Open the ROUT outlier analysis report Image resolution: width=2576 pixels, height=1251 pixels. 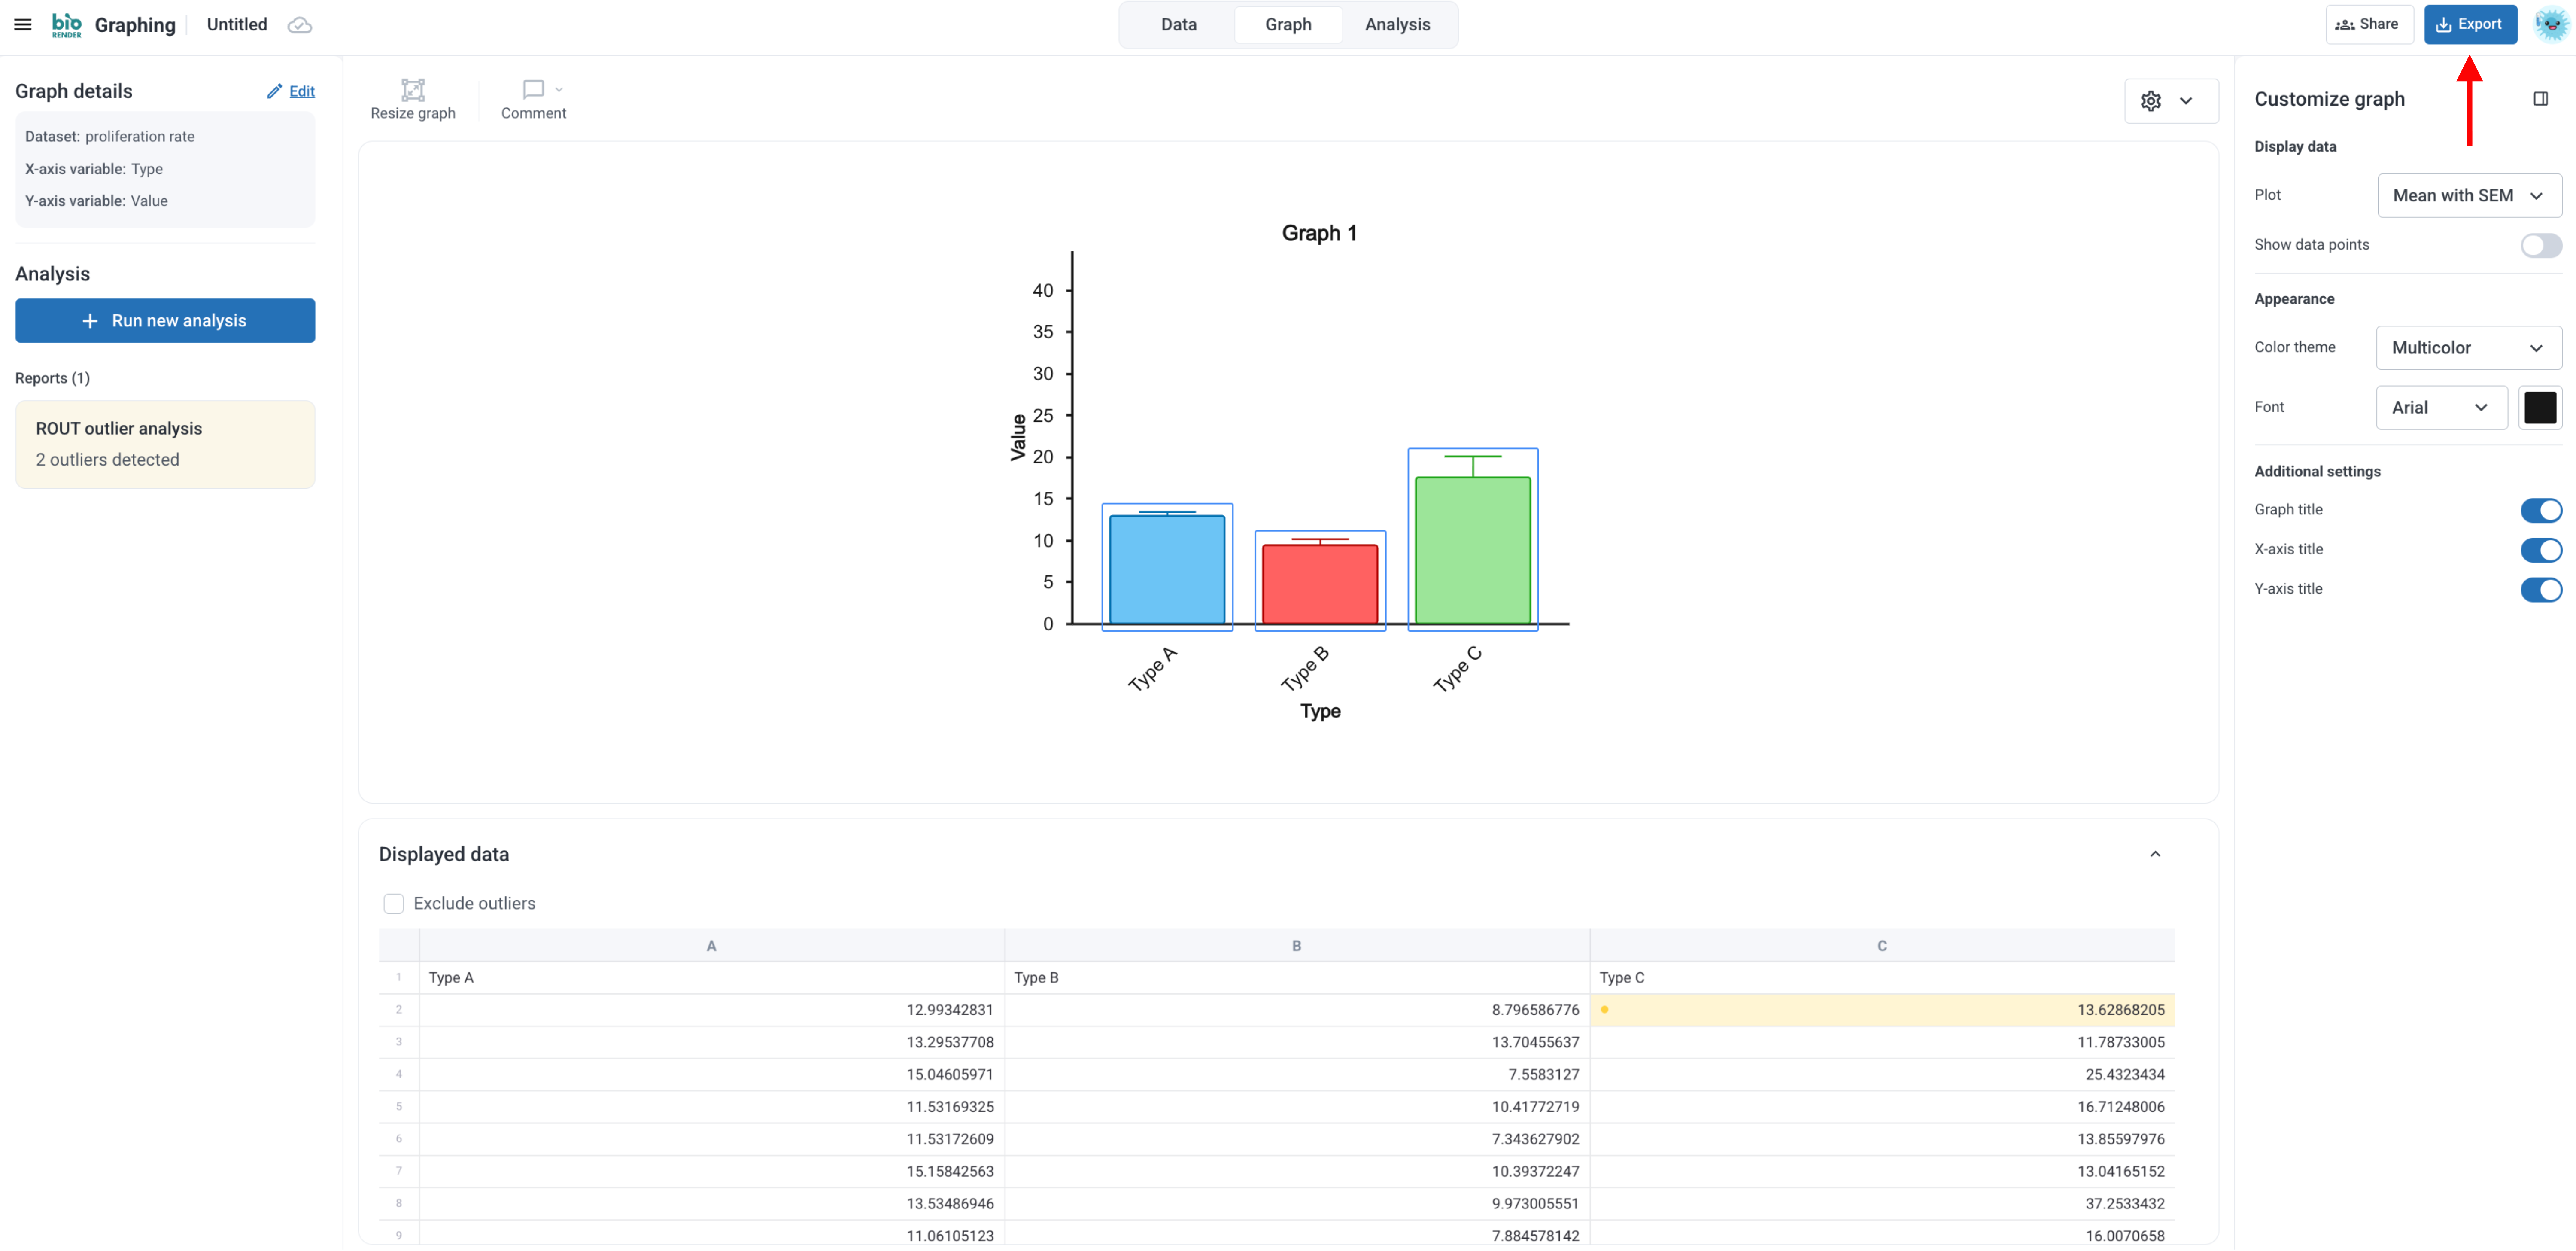click(165, 444)
